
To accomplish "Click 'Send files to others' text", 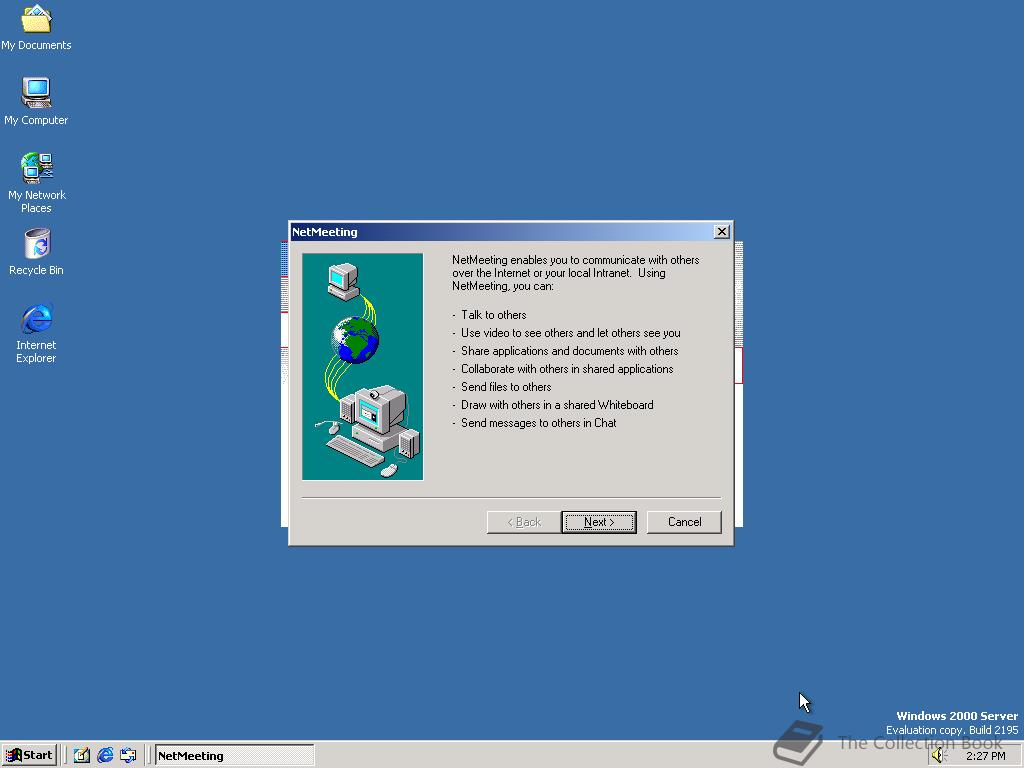I will coord(506,387).
